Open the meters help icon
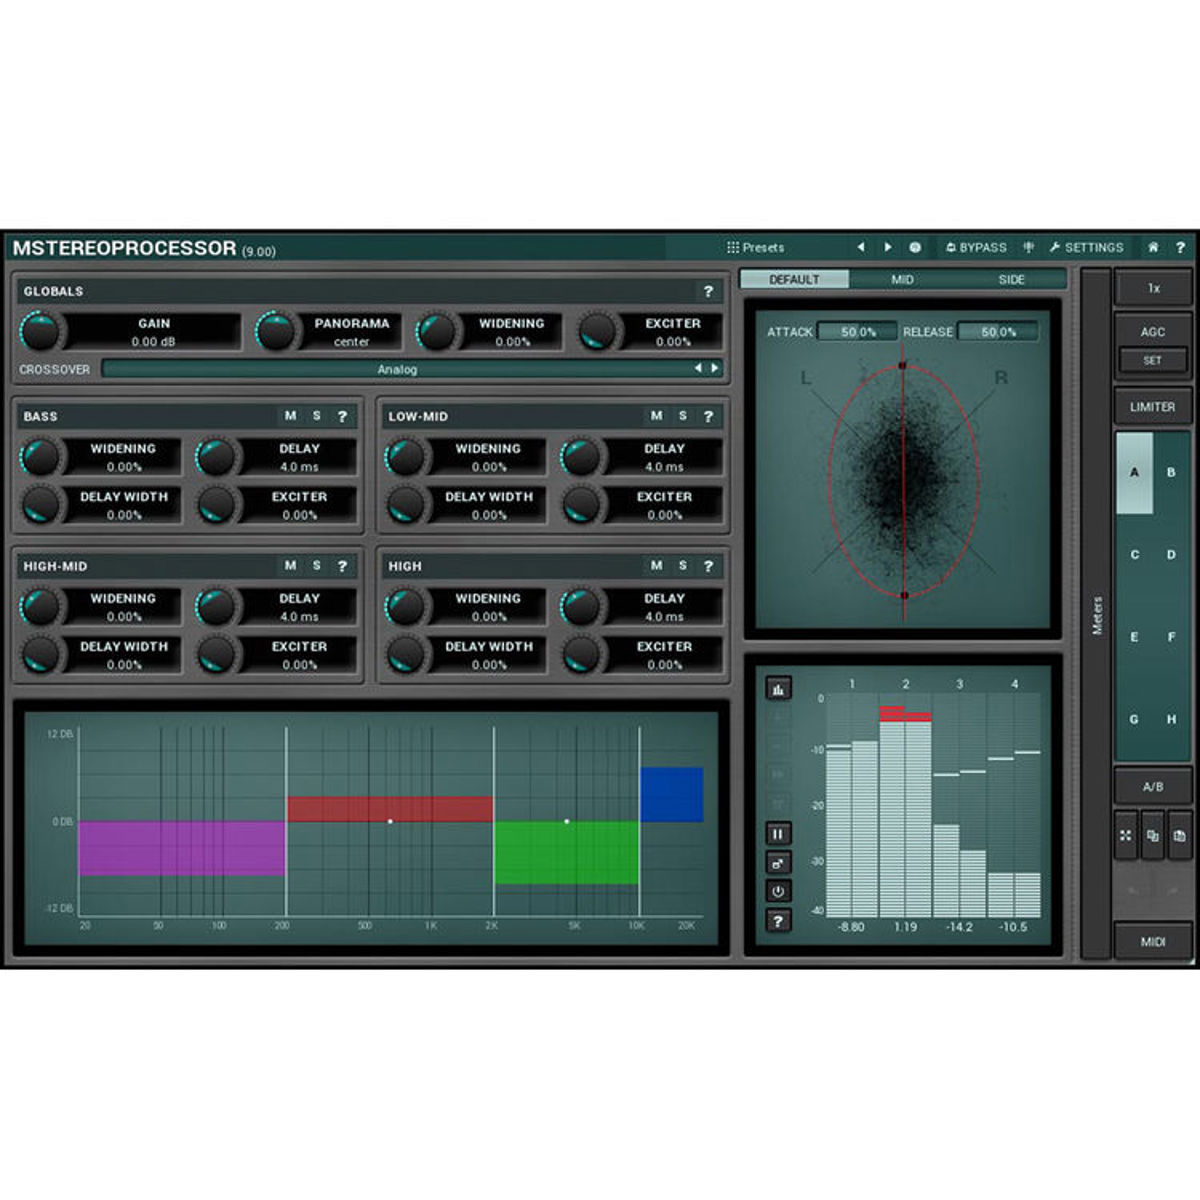Image resolution: width=1200 pixels, height=1200 pixels. point(778,920)
